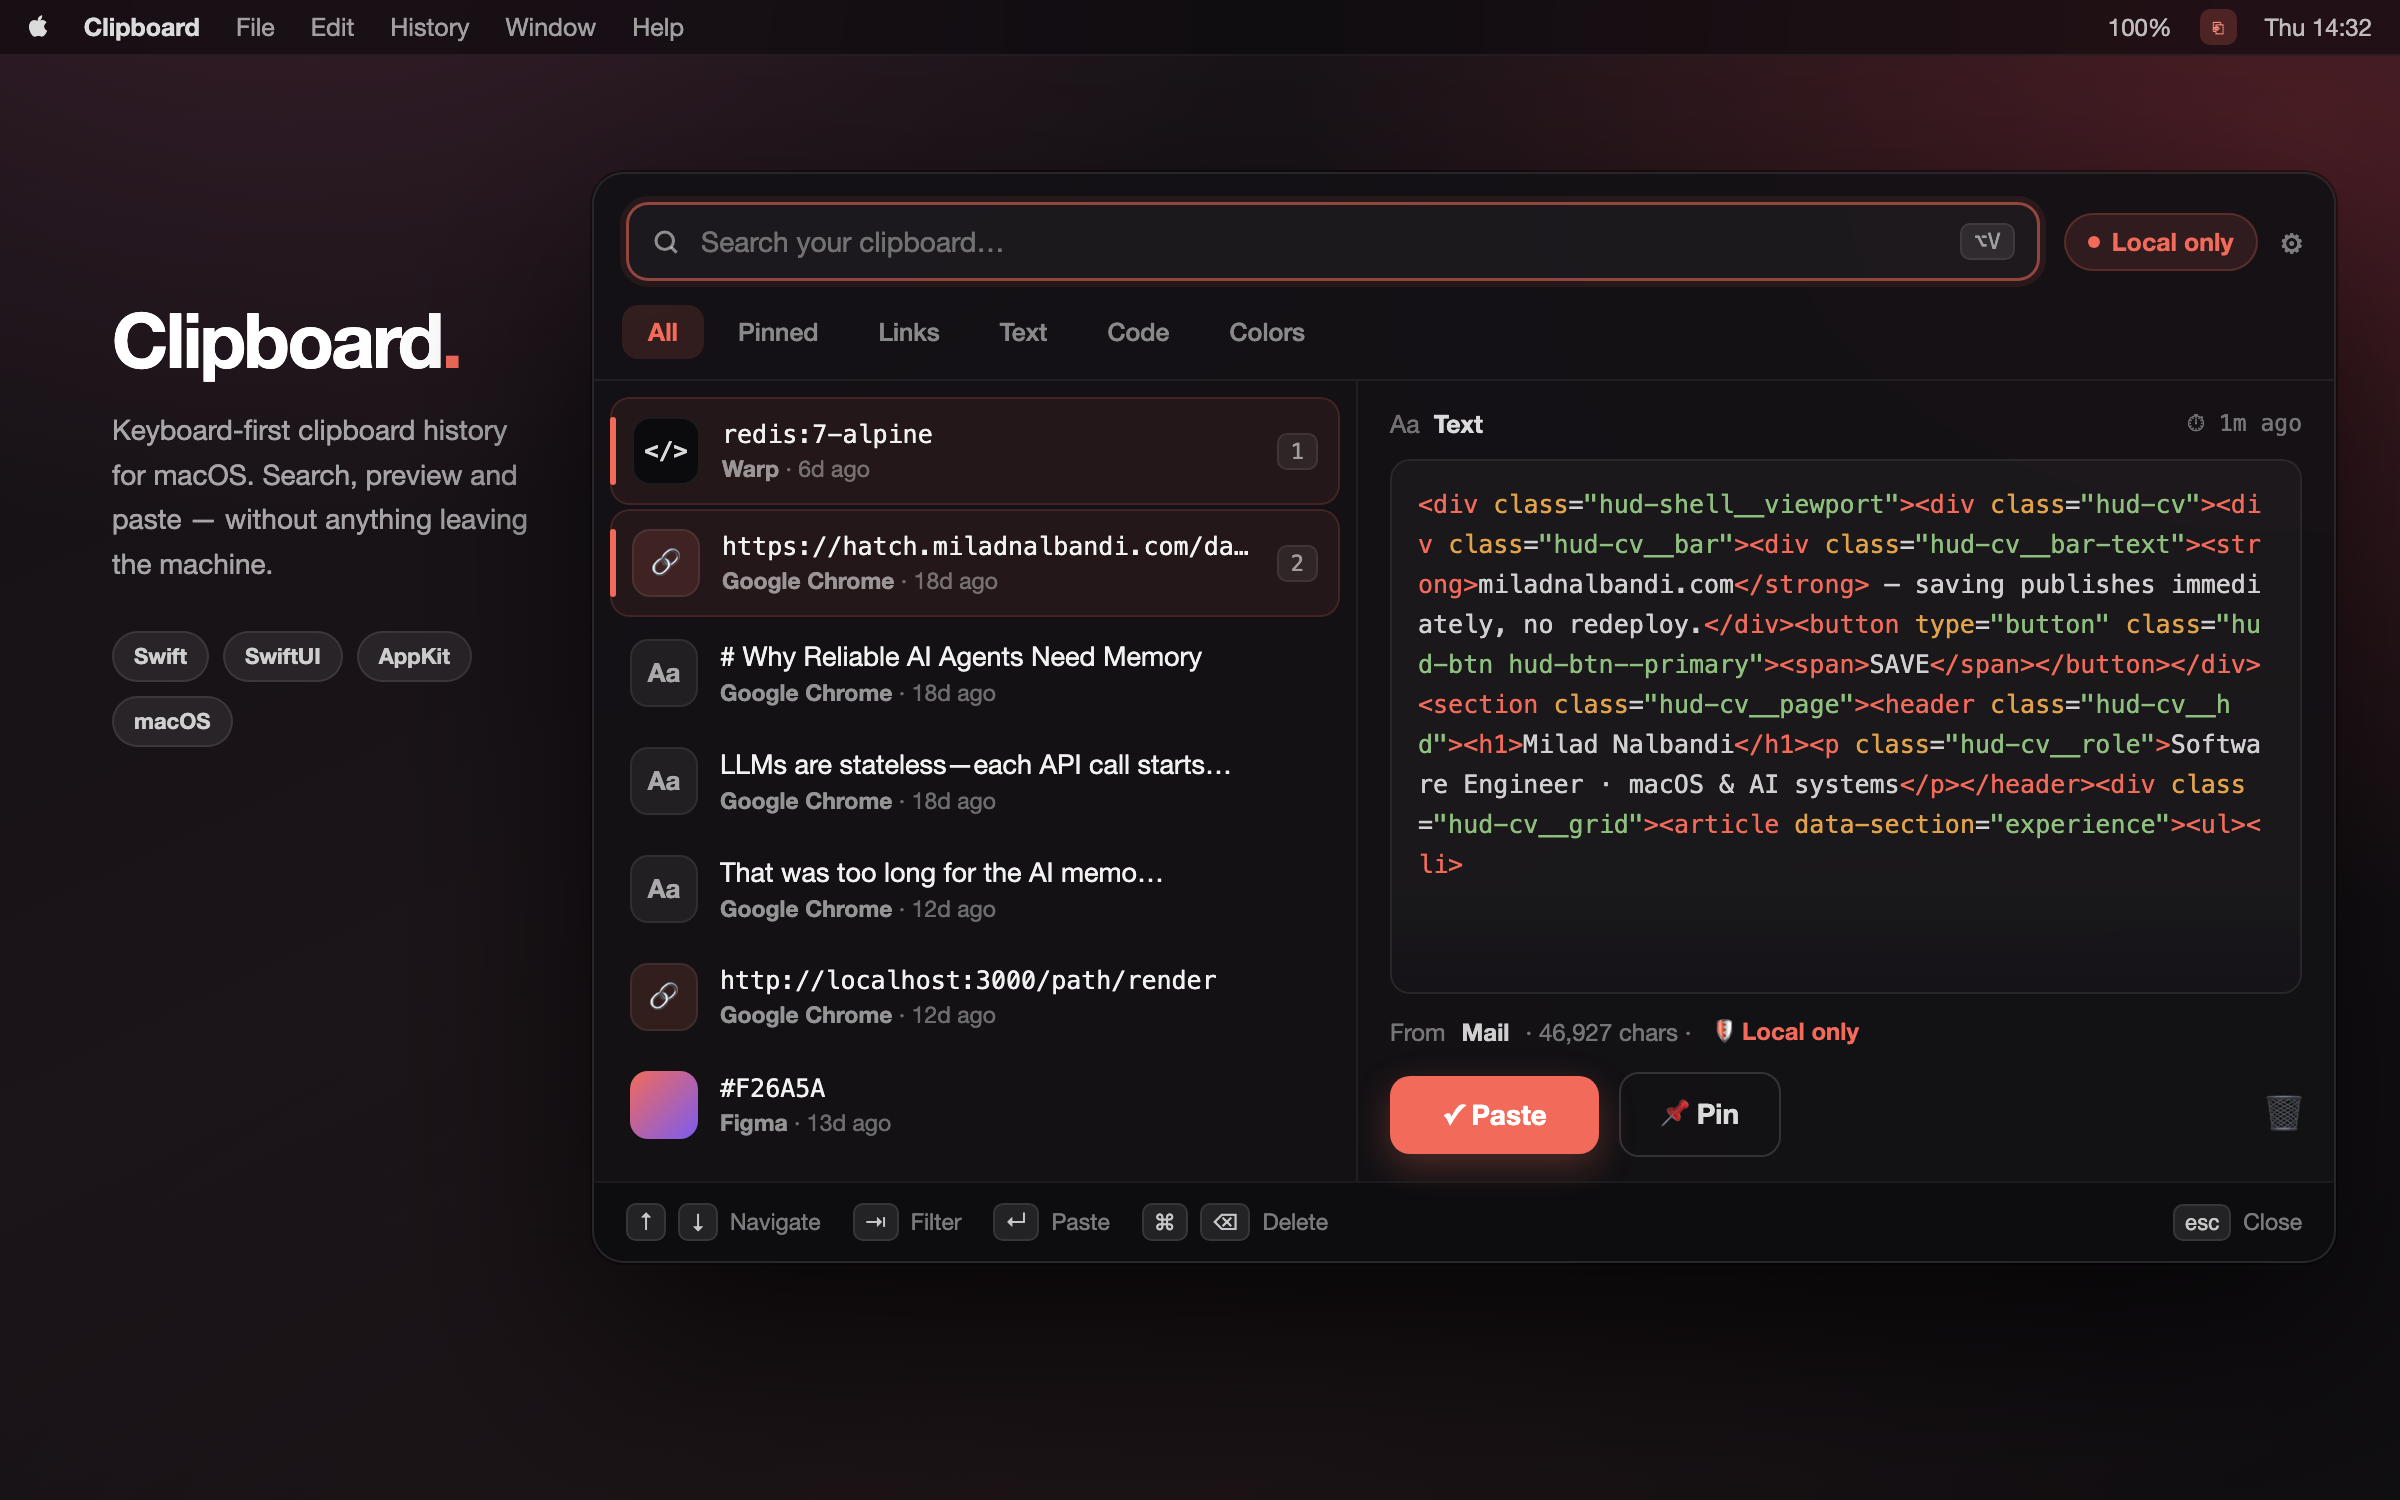This screenshot has height=1500, width=2400.
Task: Click the magnifier search icon
Action: 666,242
